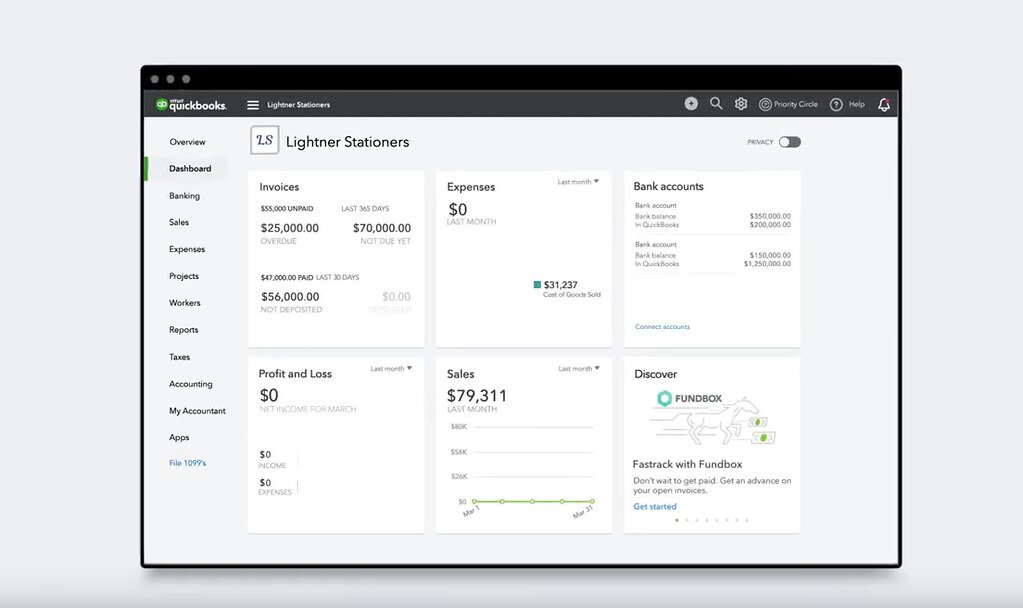The image size is (1023, 608).
Task: Click the $31,237 Cost of Goods Sold value
Action: 560,285
